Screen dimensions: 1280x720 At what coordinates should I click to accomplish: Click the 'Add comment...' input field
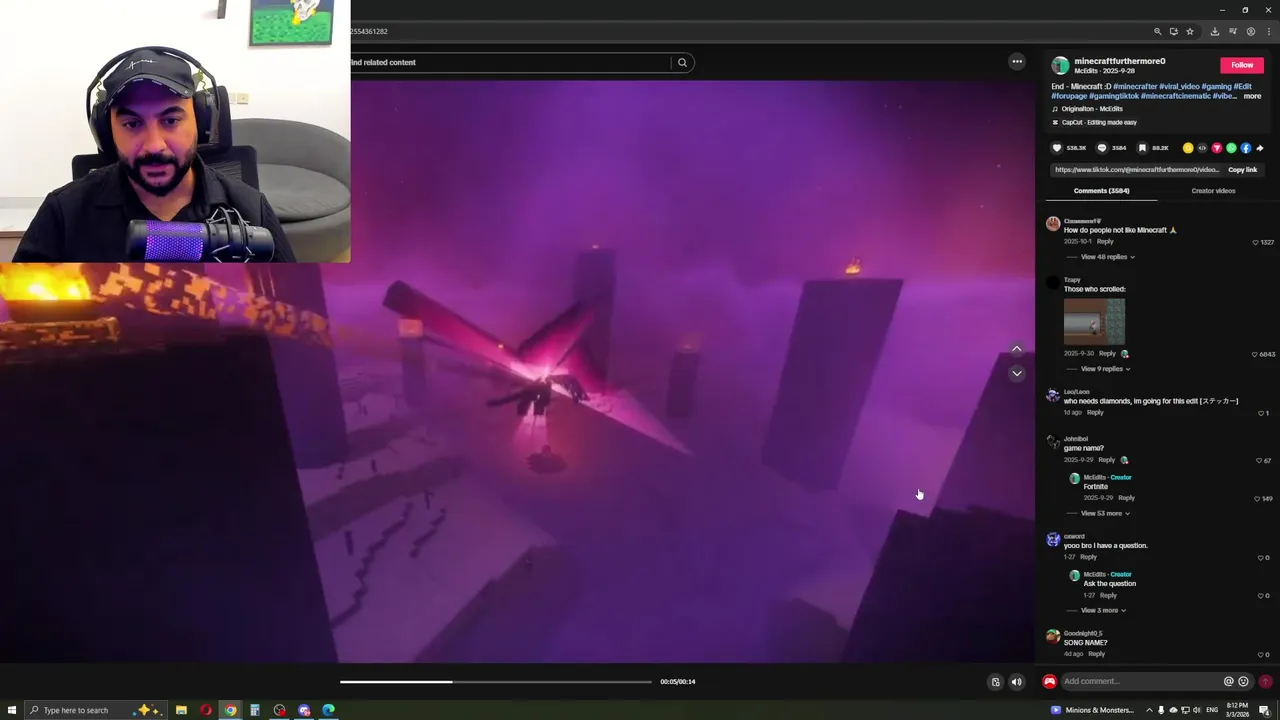(1140, 682)
